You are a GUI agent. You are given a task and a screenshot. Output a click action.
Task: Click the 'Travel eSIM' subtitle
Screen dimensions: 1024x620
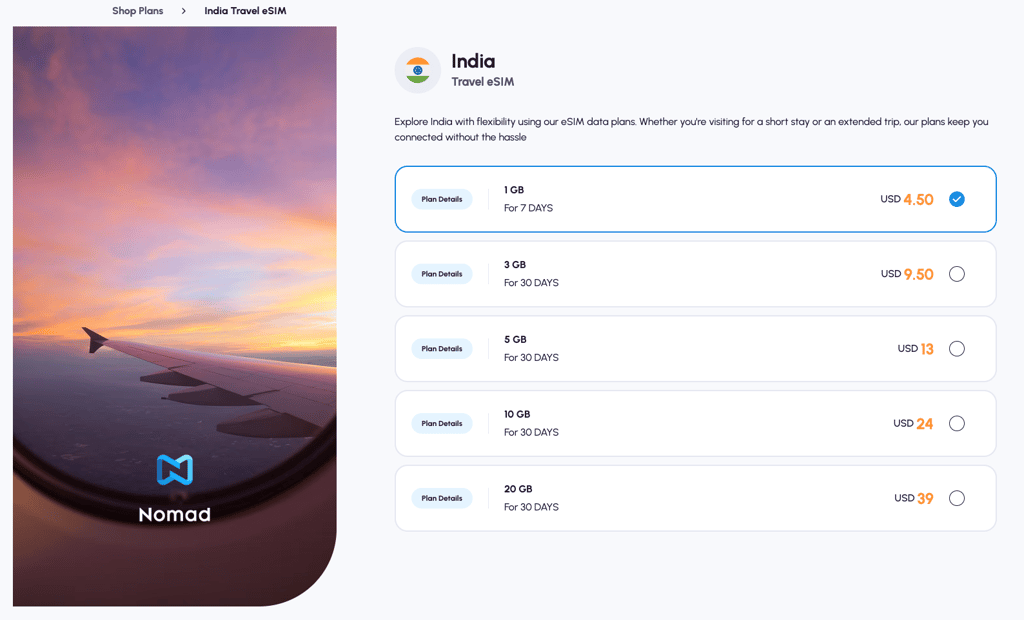483,82
